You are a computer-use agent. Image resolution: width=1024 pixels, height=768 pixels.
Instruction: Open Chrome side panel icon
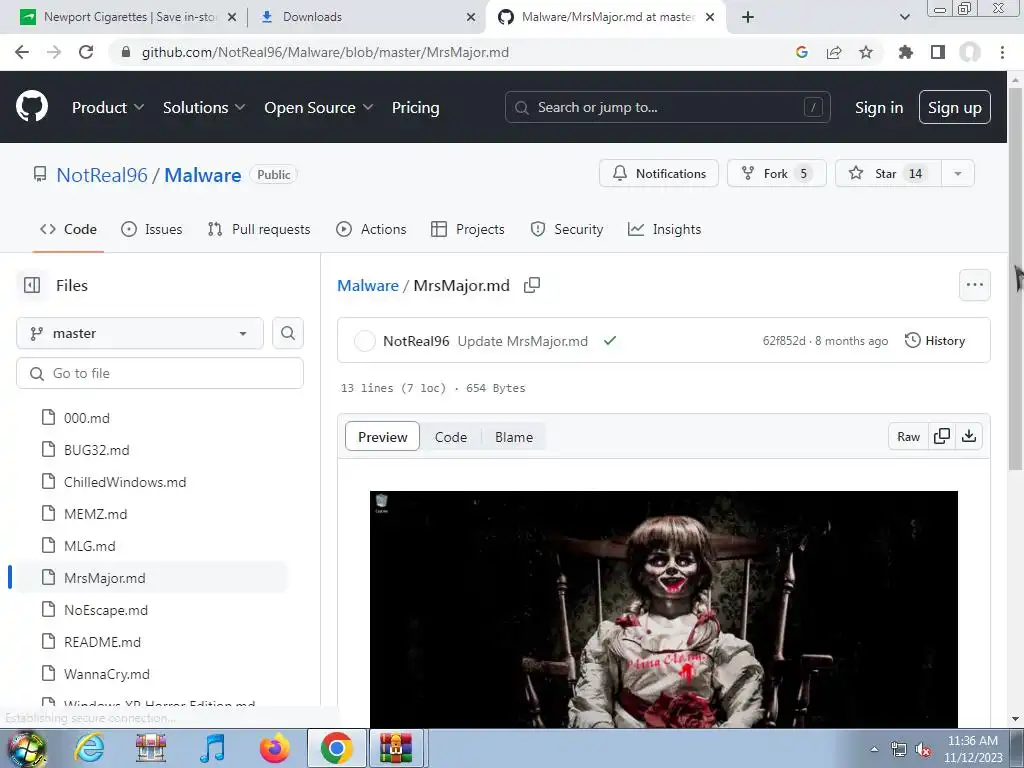[938, 52]
